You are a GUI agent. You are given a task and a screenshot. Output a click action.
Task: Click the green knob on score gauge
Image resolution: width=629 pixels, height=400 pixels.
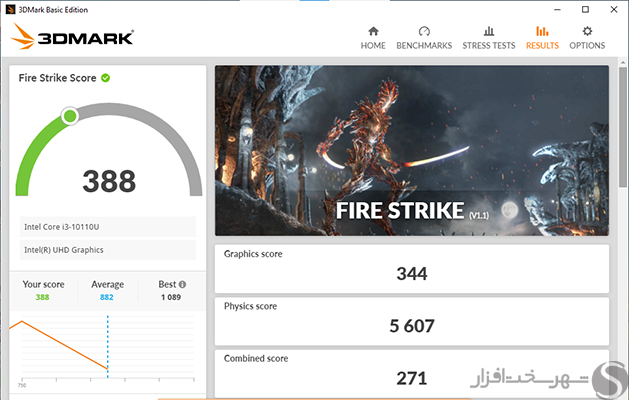pos(70,116)
